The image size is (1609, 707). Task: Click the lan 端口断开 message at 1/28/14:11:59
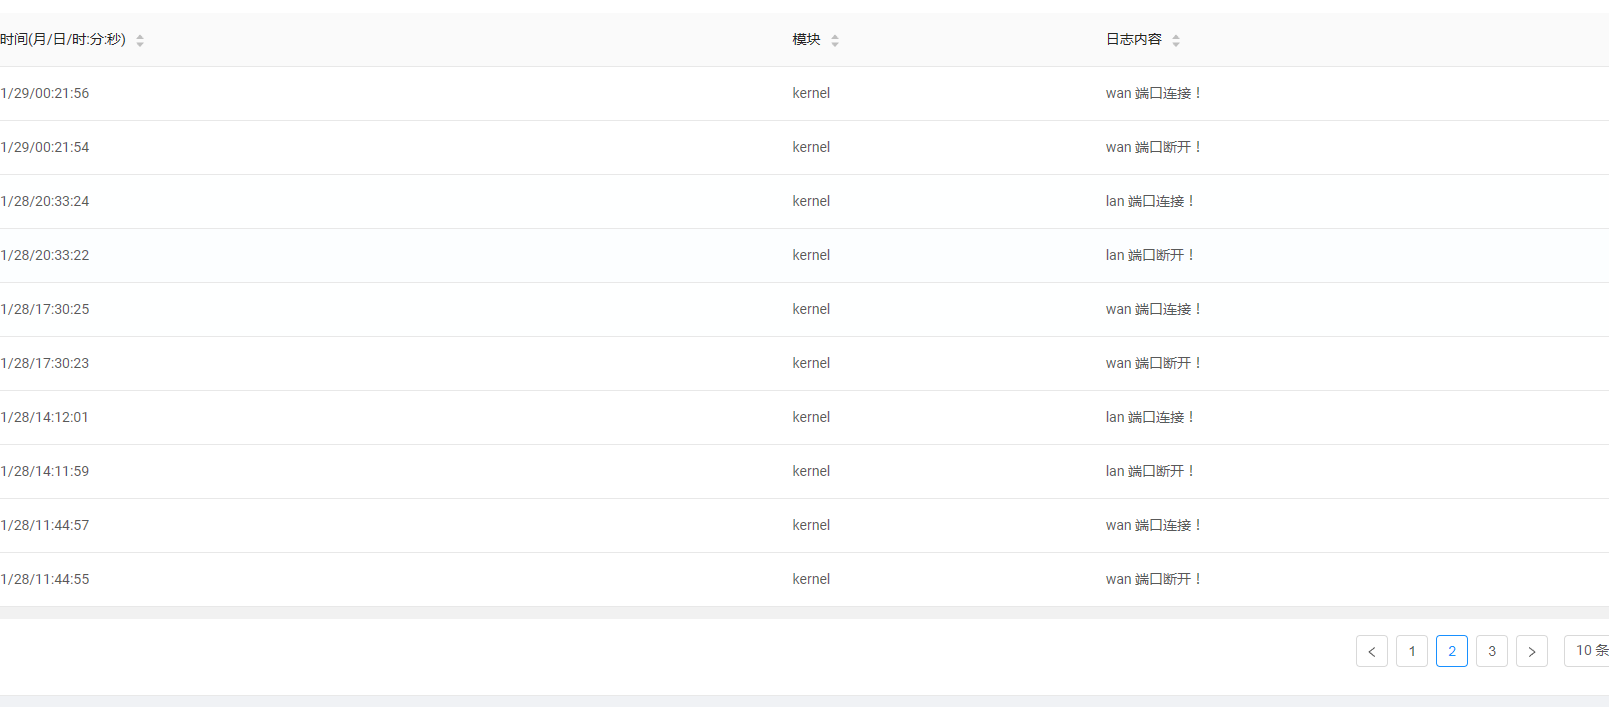point(1149,471)
